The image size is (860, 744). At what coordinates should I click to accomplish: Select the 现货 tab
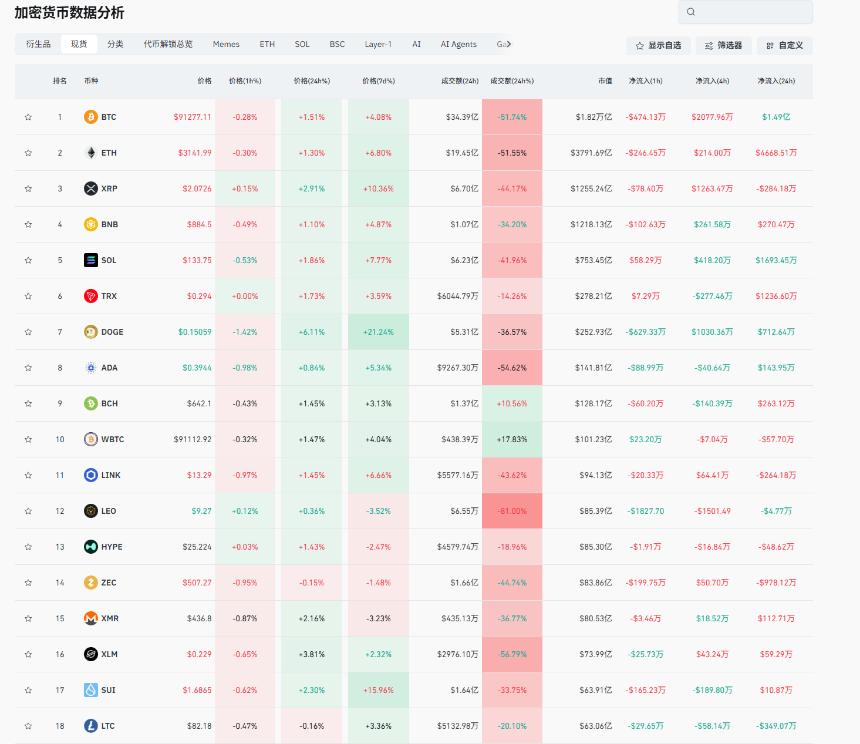click(79, 44)
